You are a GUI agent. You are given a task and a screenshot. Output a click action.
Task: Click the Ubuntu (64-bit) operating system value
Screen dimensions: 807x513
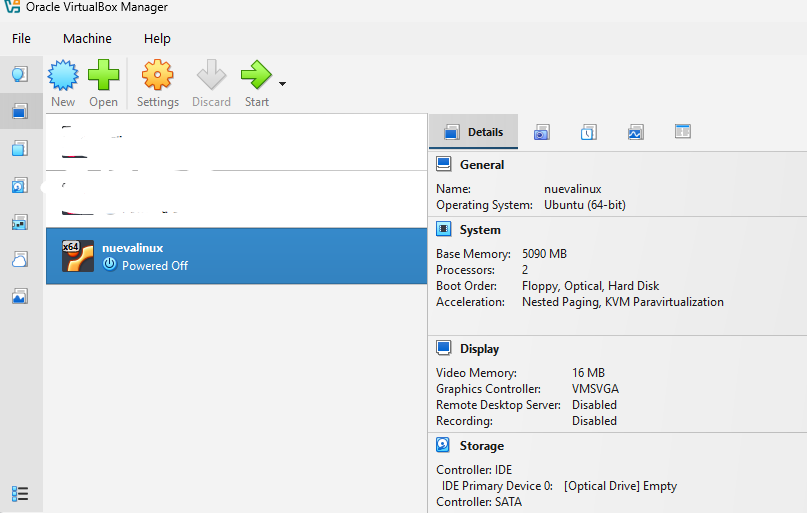click(585, 205)
